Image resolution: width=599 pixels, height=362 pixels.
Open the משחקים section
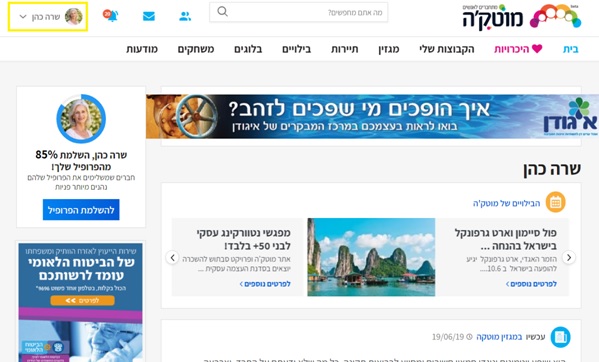(x=196, y=49)
